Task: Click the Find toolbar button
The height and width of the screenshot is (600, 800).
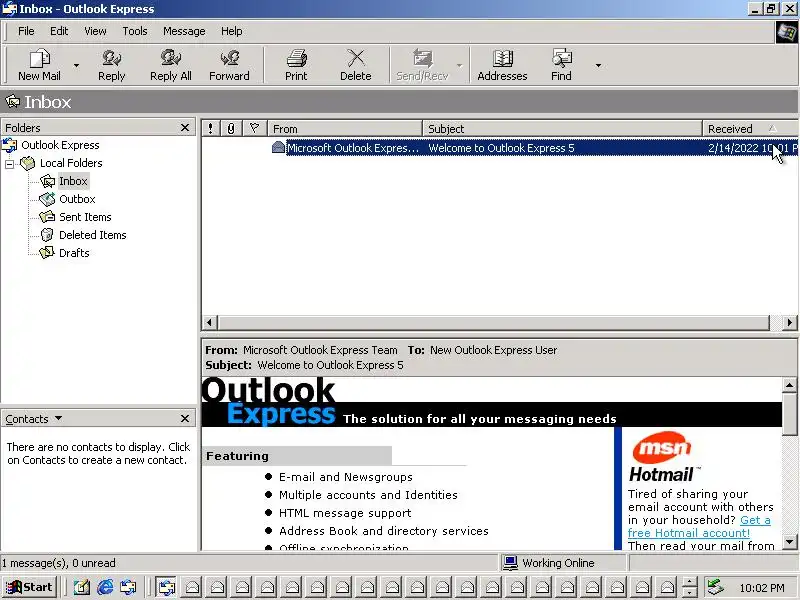Action: tap(561, 65)
